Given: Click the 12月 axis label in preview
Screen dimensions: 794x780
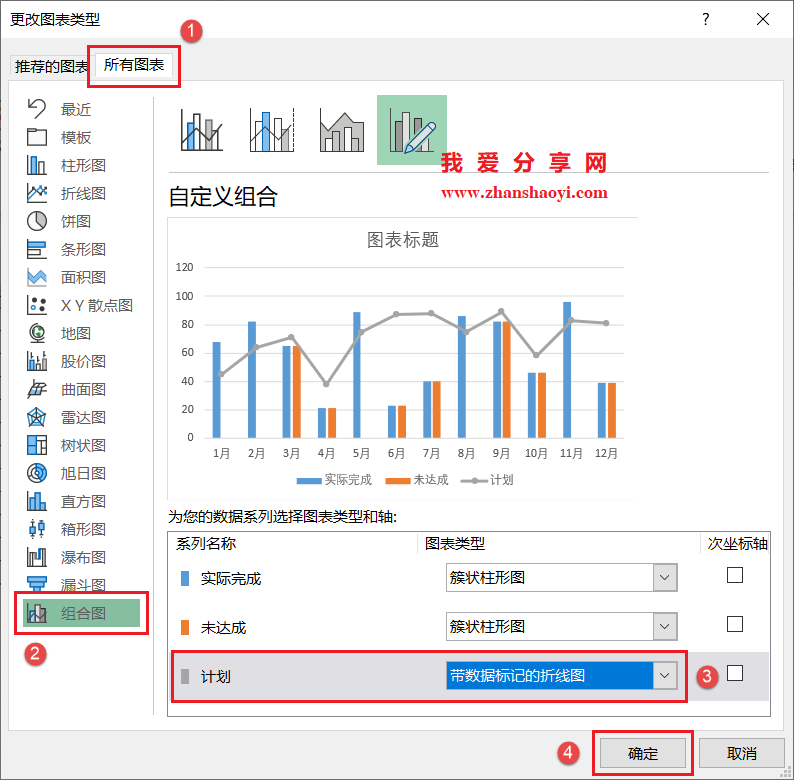Looking at the screenshot, I should pos(606,453).
